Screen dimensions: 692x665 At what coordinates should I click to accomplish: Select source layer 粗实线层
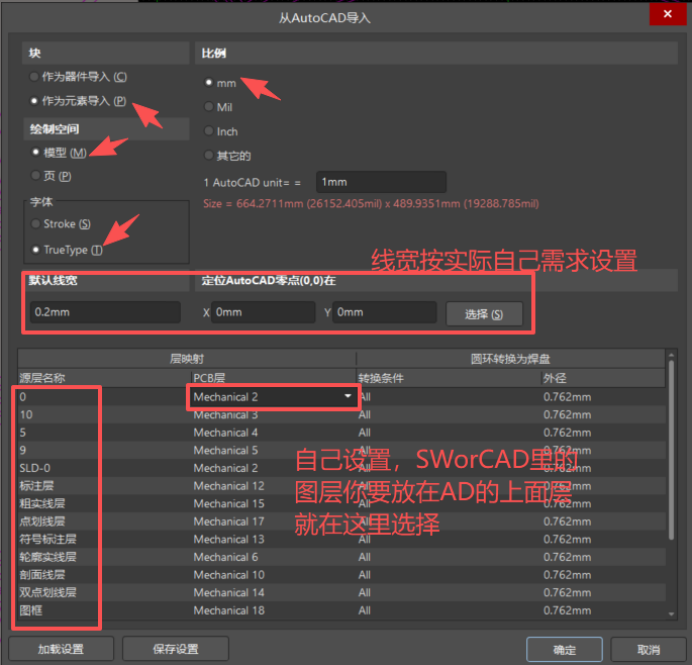(42, 503)
